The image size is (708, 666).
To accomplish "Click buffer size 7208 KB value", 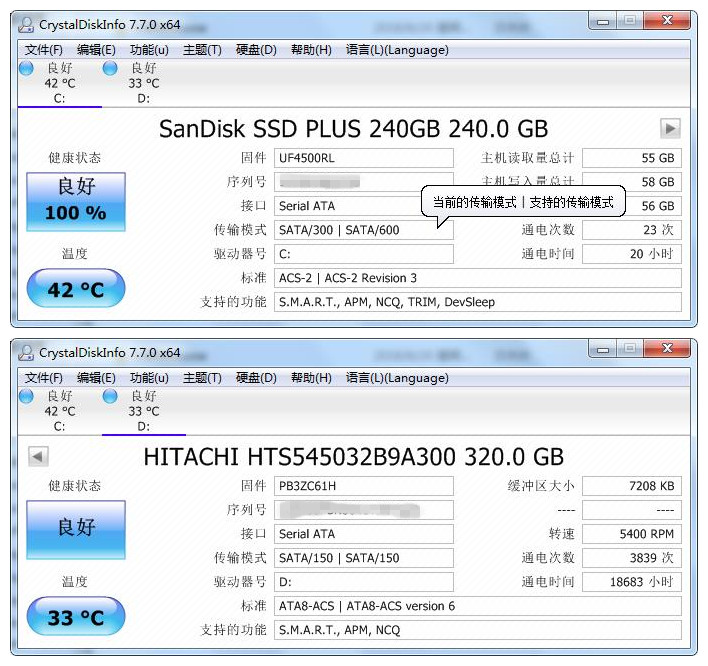I will (x=632, y=486).
